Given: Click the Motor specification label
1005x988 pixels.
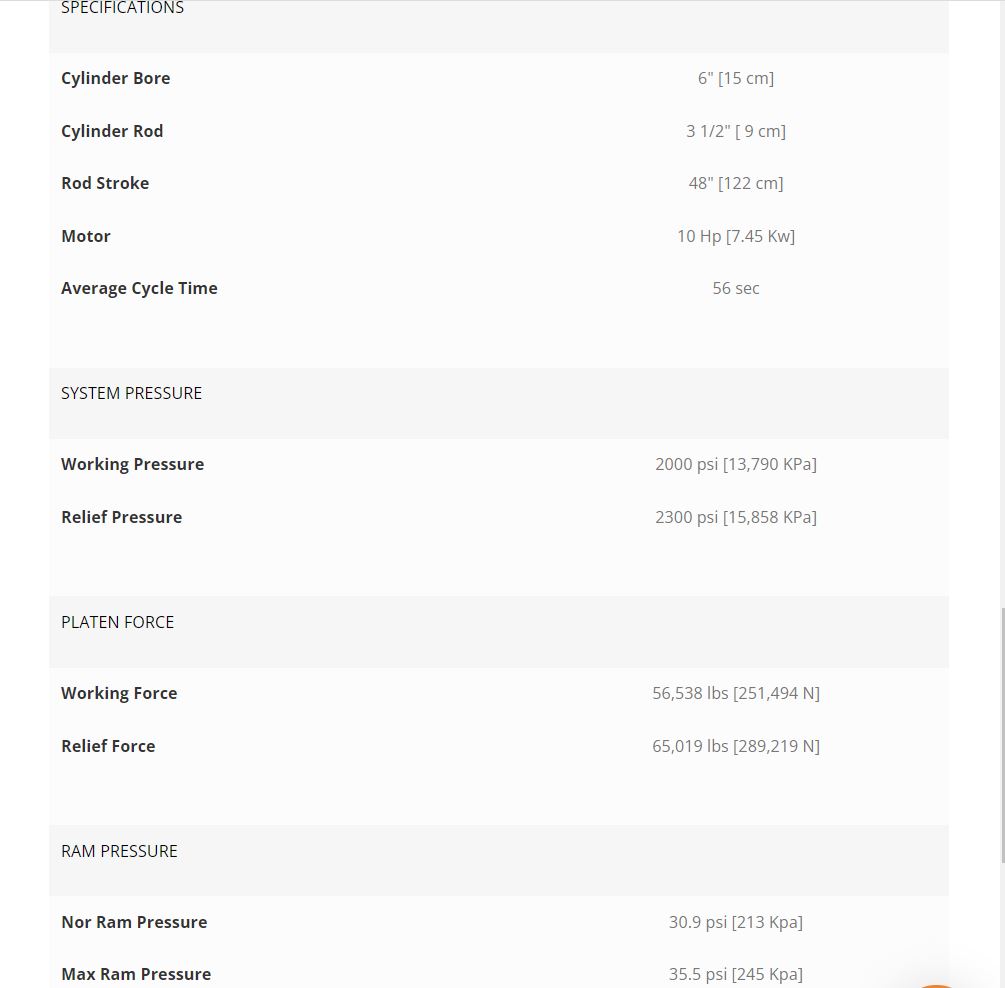Looking at the screenshot, I should coord(86,236).
